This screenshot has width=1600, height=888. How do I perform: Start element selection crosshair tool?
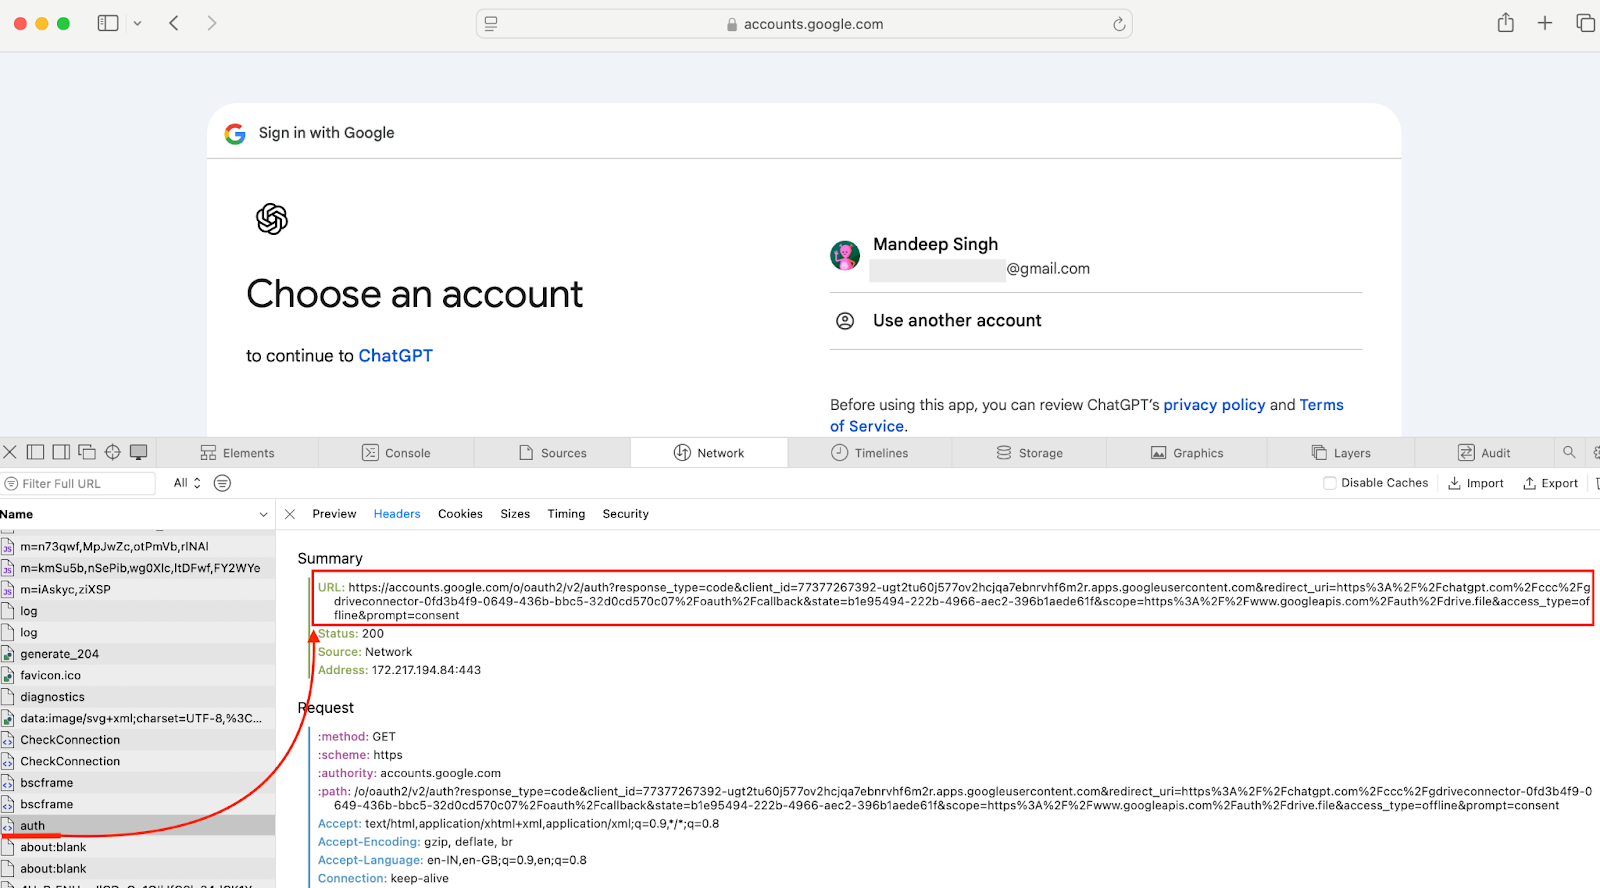click(113, 452)
